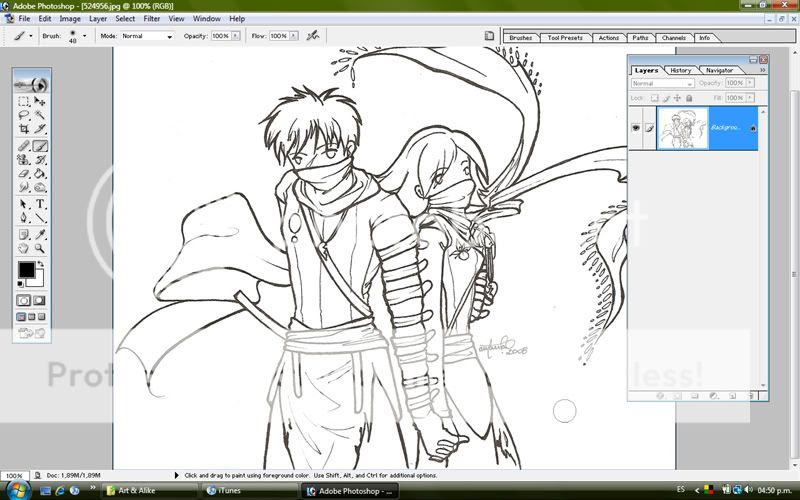
Task: Select the Crop tool
Action: point(23,129)
